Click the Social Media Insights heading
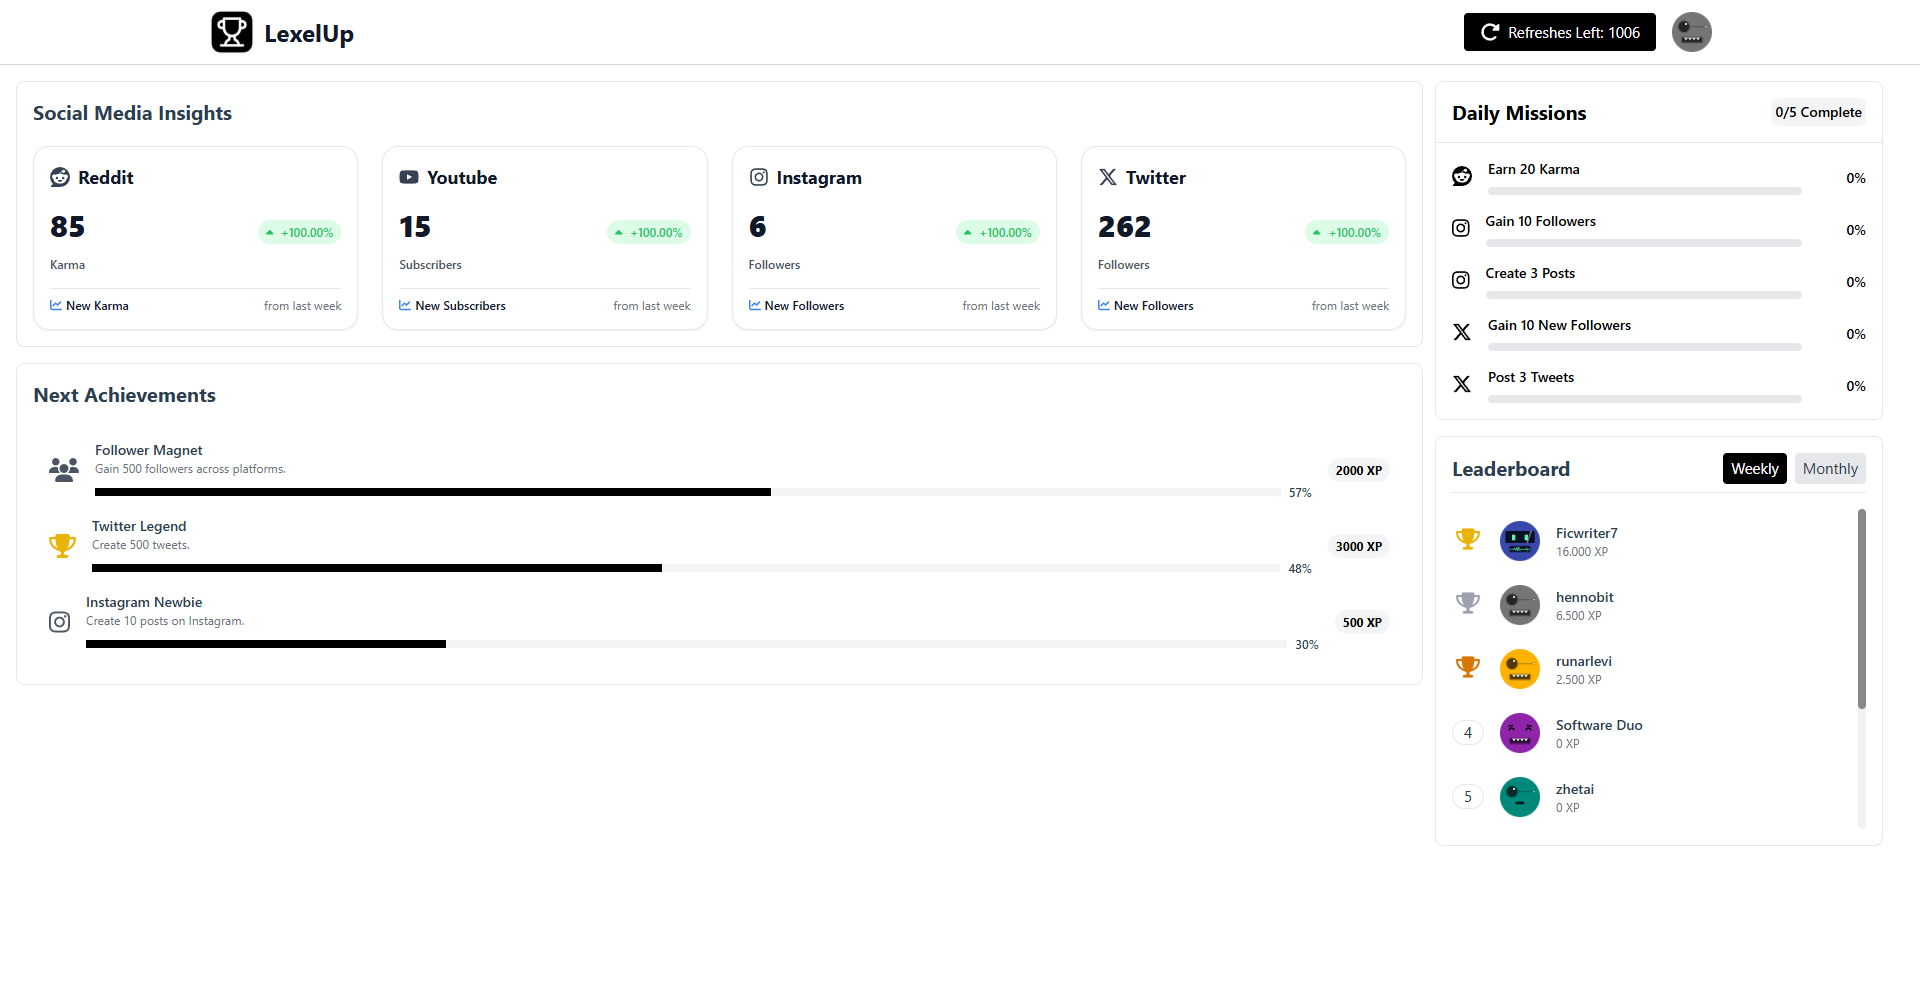 [x=132, y=113]
